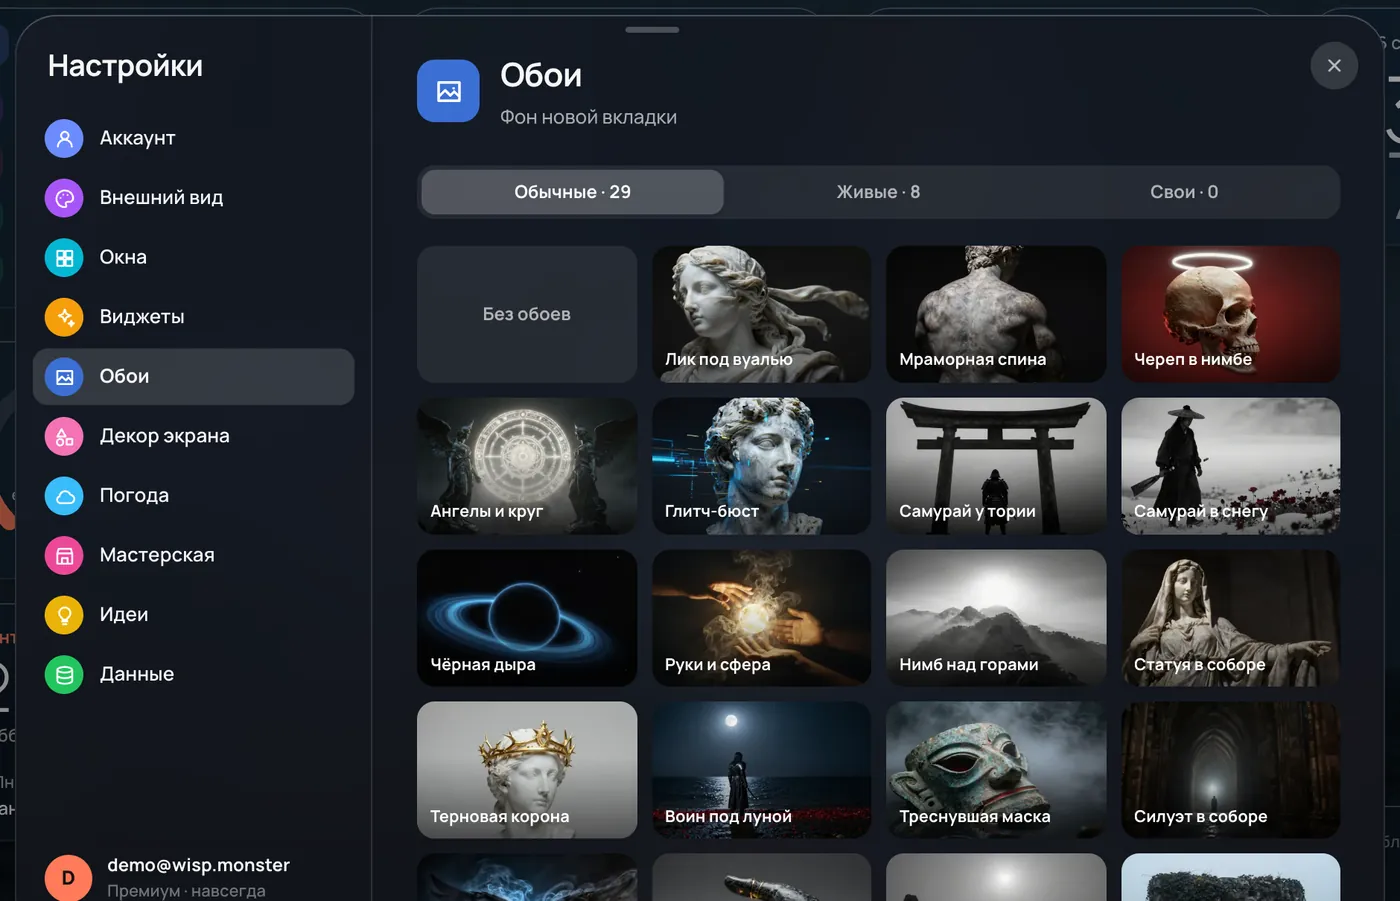
Task: Open the Аккаунт section via its person icon
Action: point(64,139)
